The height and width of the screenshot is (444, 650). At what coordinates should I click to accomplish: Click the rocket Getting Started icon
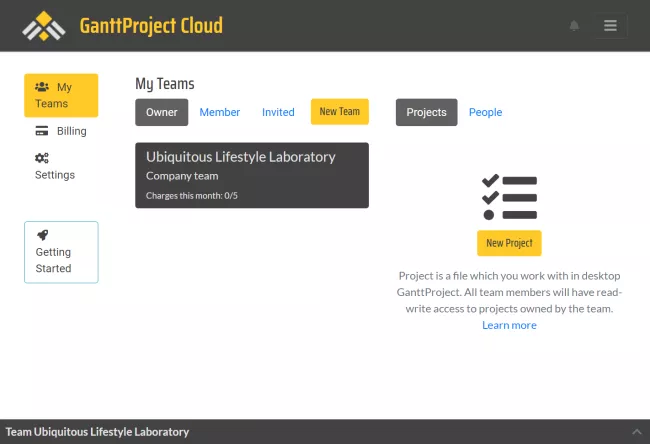coord(43,235)
